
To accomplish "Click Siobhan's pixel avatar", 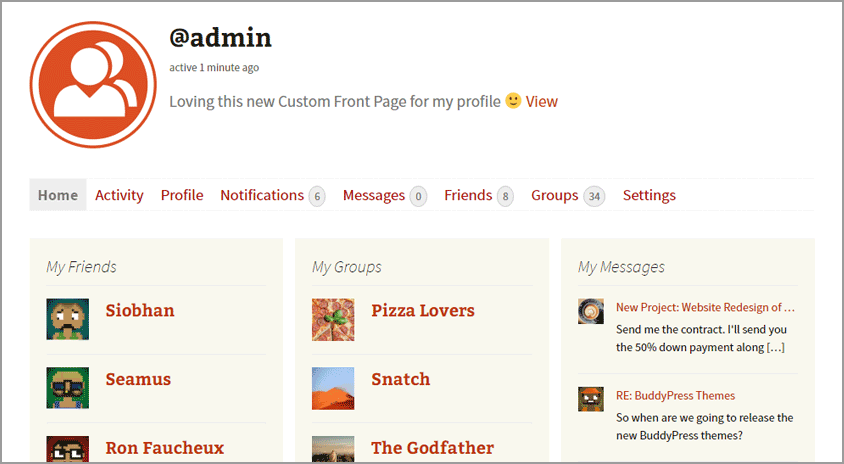I will click(67, 319).
